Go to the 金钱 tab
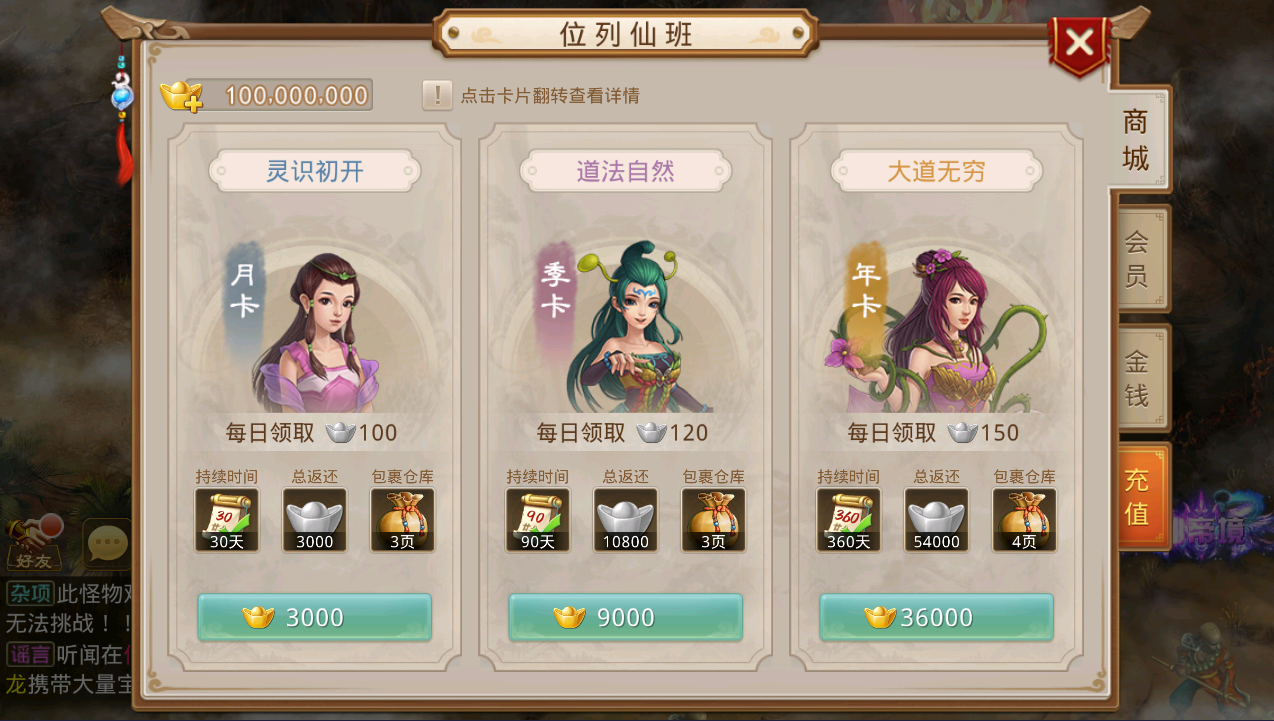The width and height of the screenshot is (1274, 721). 1140,378
